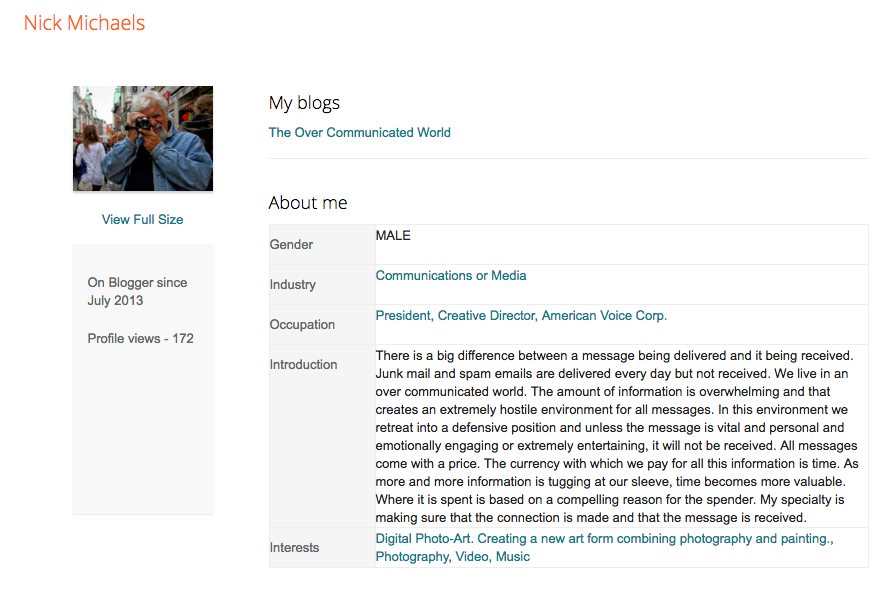
Task: Click the American Voice Corp. link
Action: pyautogui.click(x=604, y=315)
